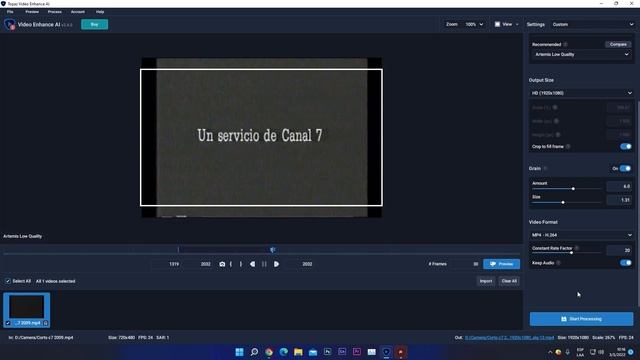Image resolution: width=640 pixels, height=360 pixels.
Task: Open the output file path link
Action: [509, 338]
